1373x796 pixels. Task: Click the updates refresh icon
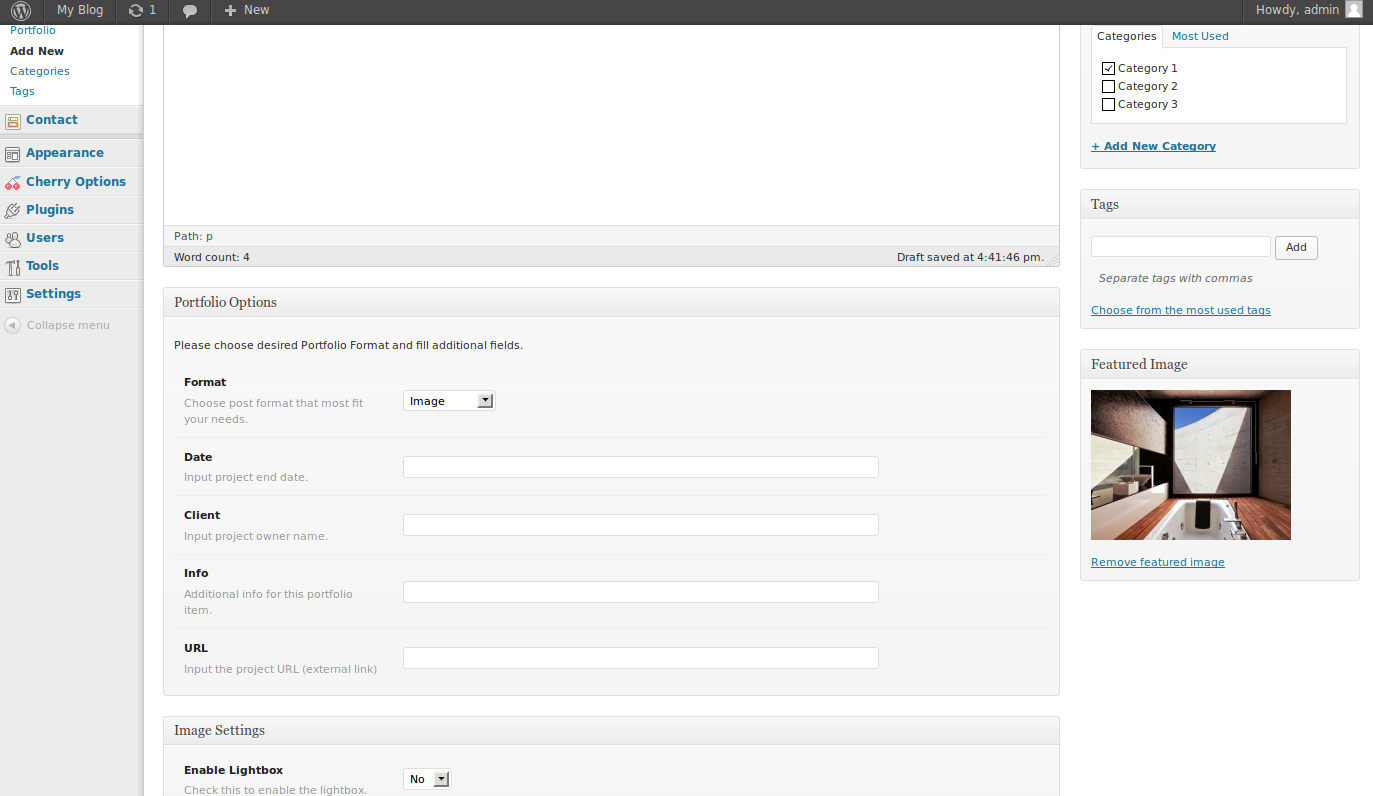[x=136, y=10]
